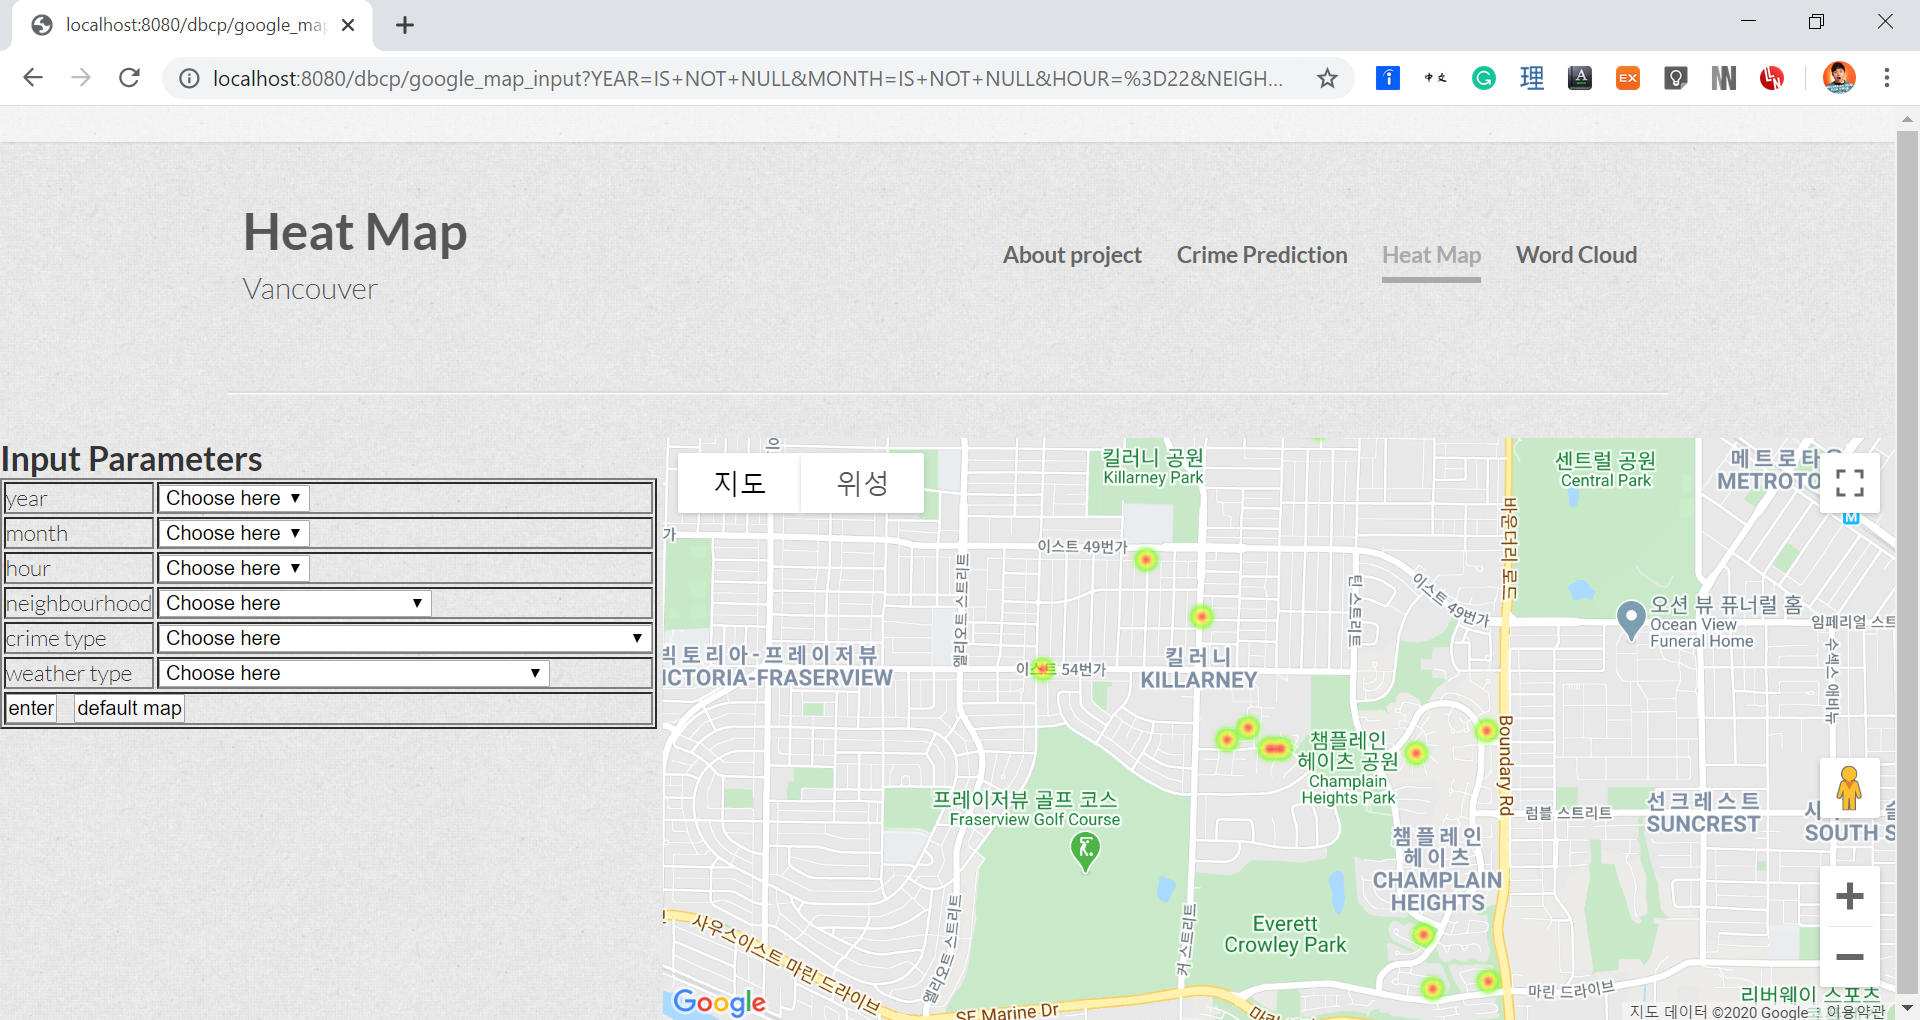
Task: Open the weather type dropdown
Action: pos(352,672)
